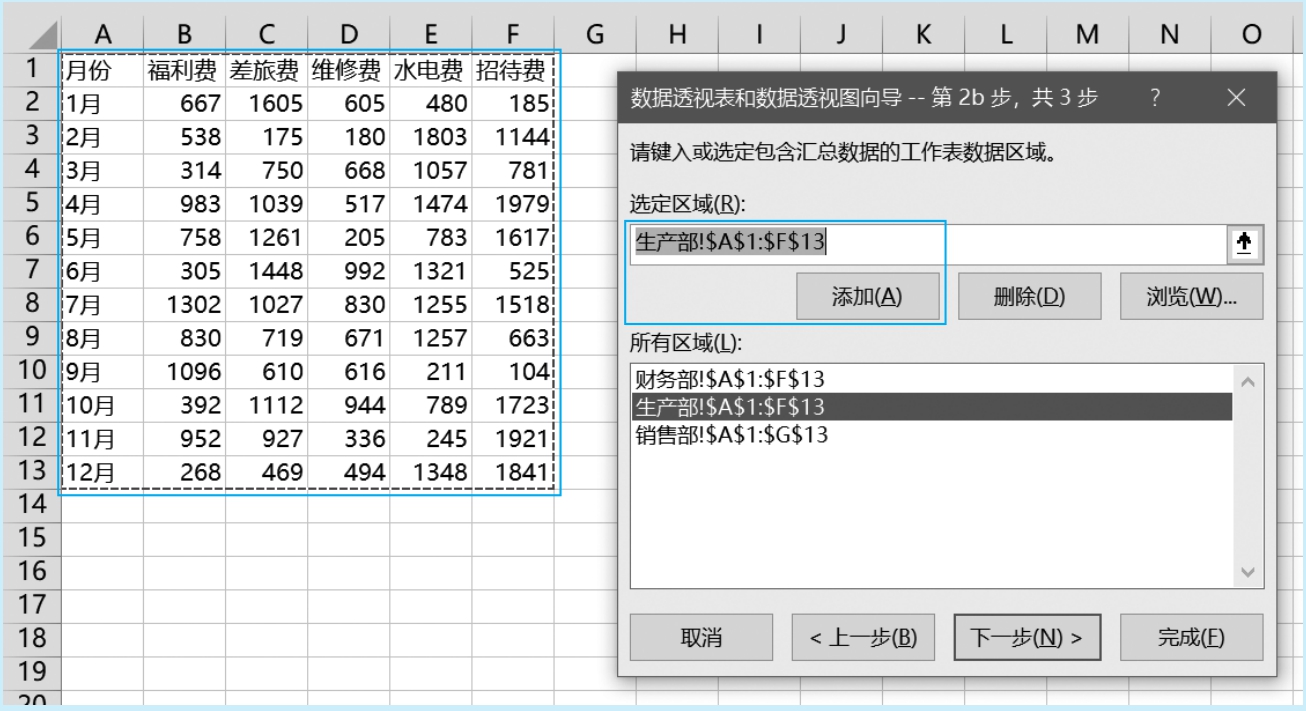
Task: Click the collapse dialog range selector icon
Action: (x=1244, y=244)
